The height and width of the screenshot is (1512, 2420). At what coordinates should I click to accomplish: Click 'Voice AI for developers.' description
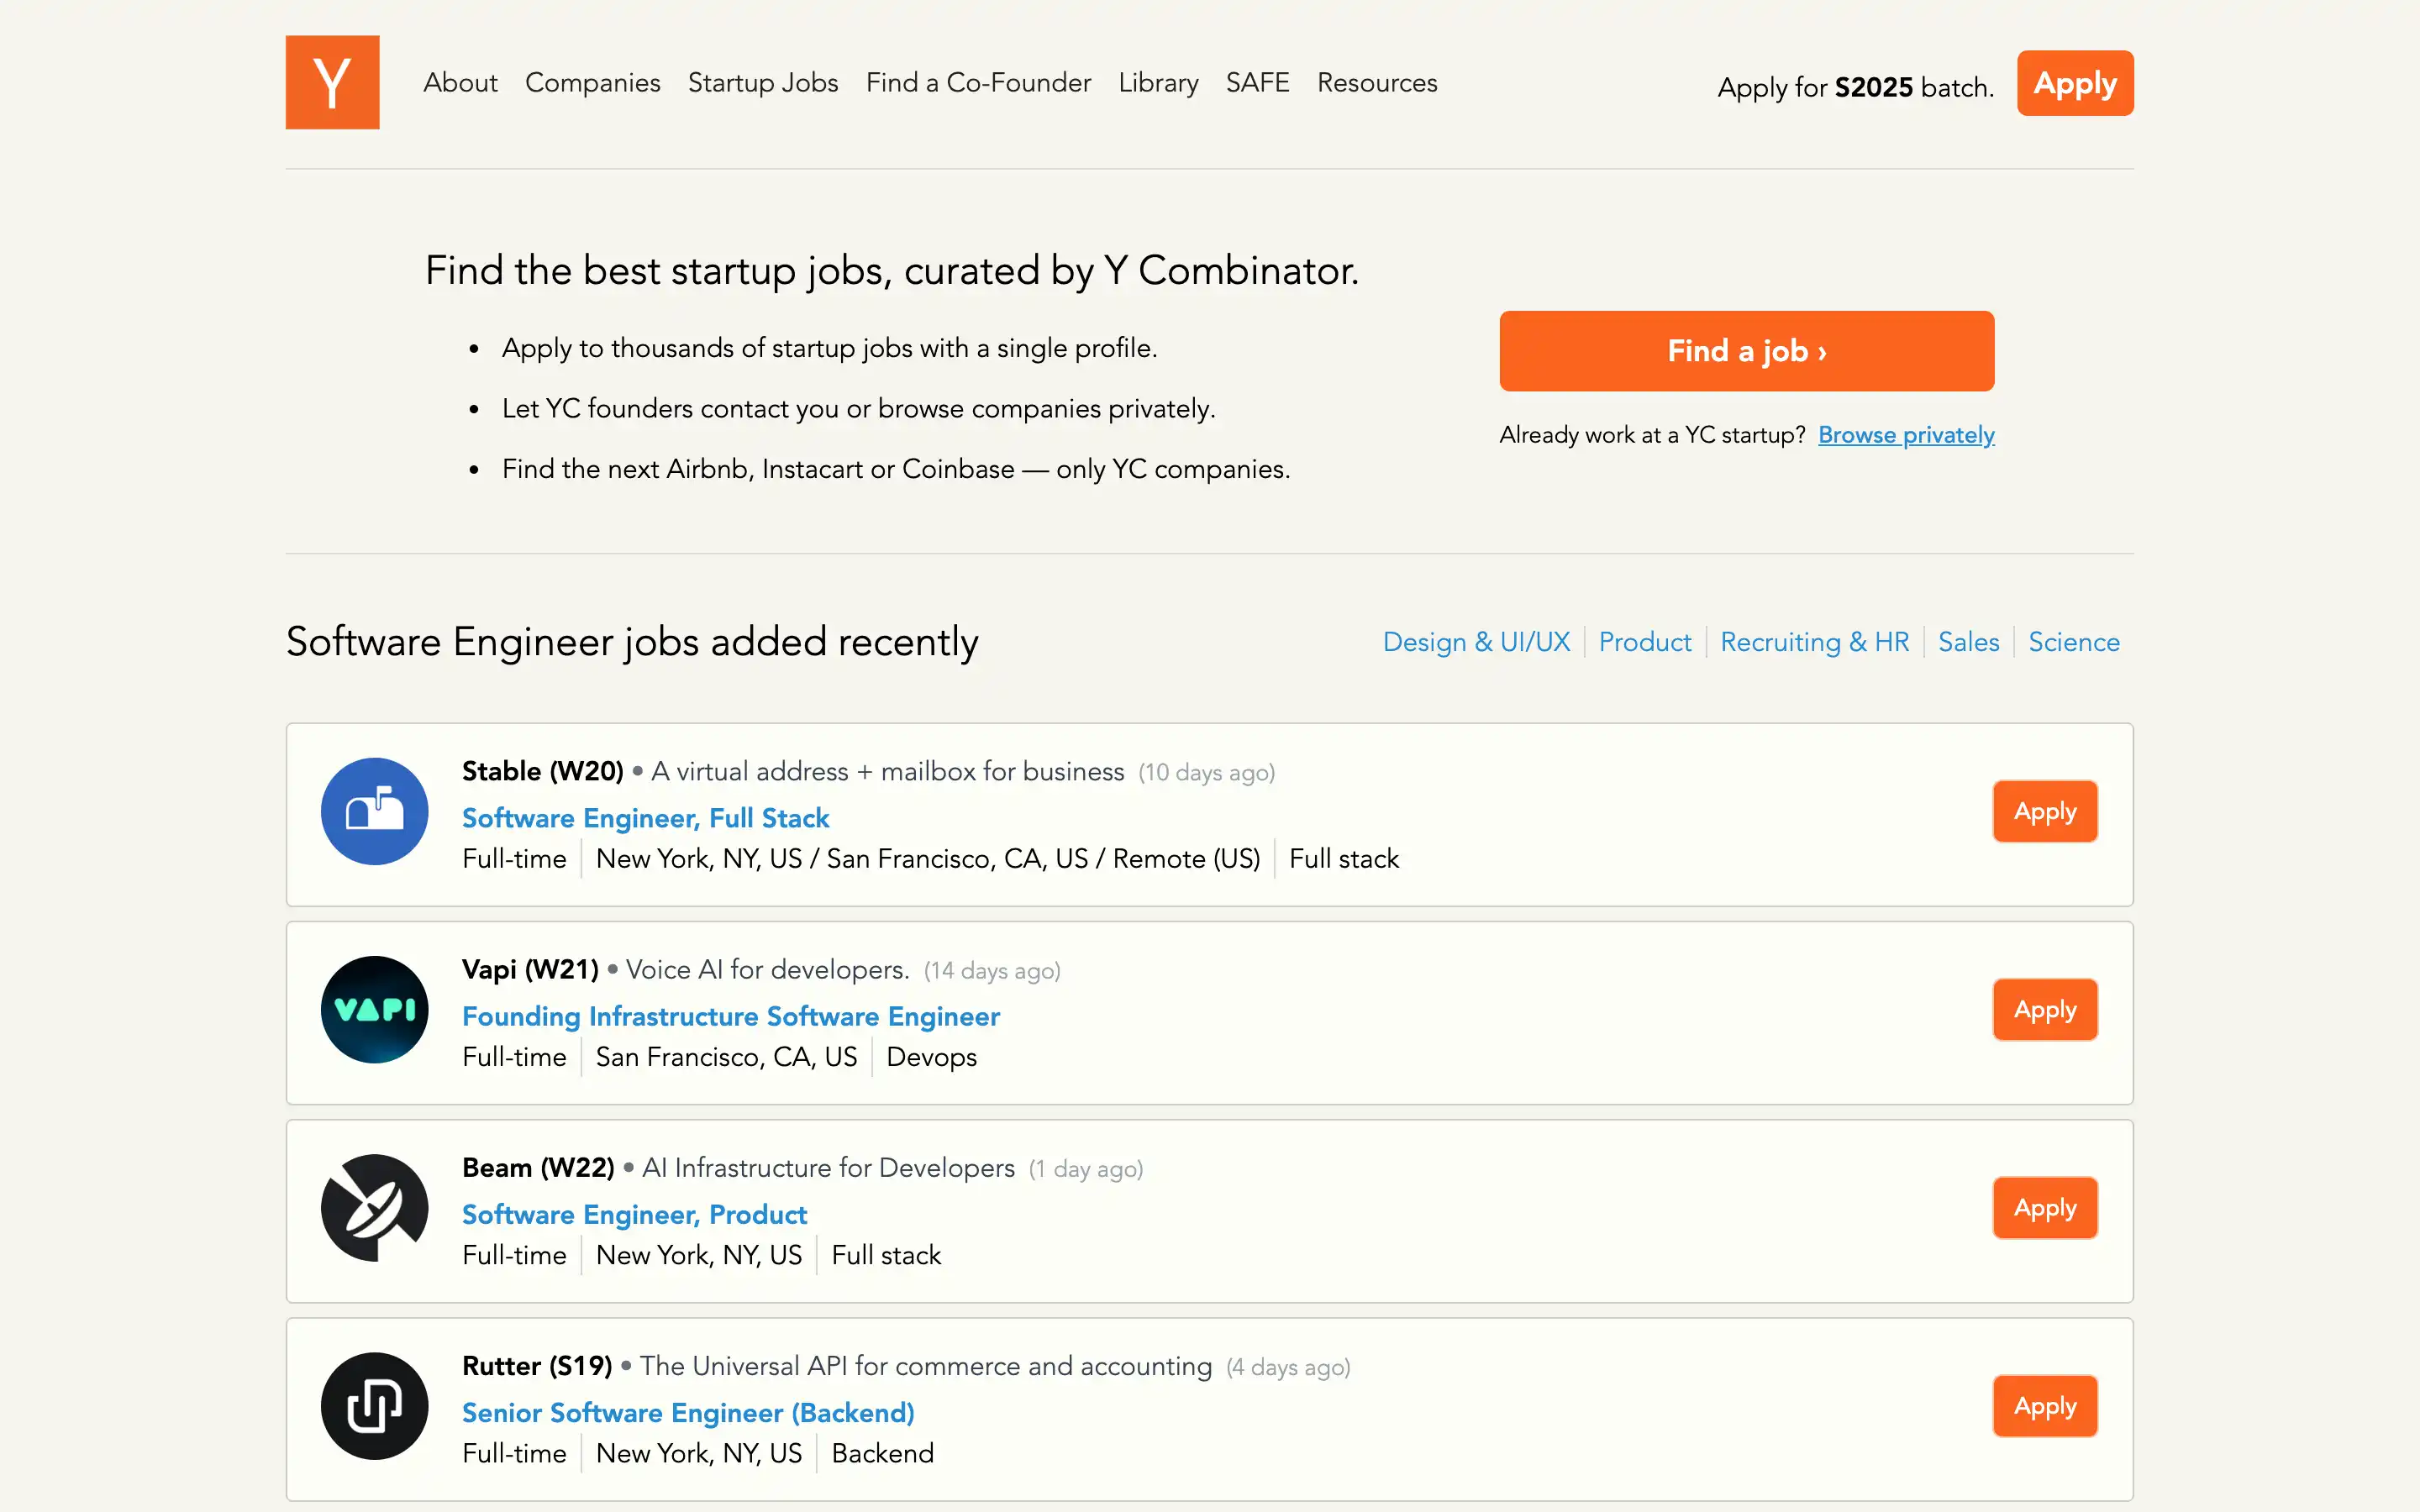point(768,969)
